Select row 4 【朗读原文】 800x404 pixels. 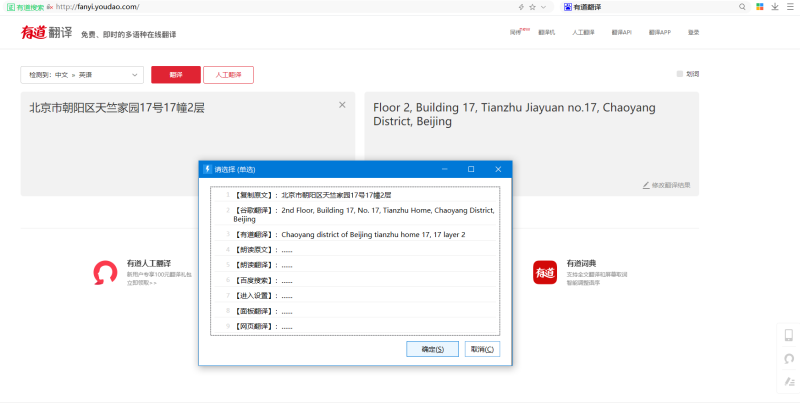pyautogui.click(x=355, y=250)
